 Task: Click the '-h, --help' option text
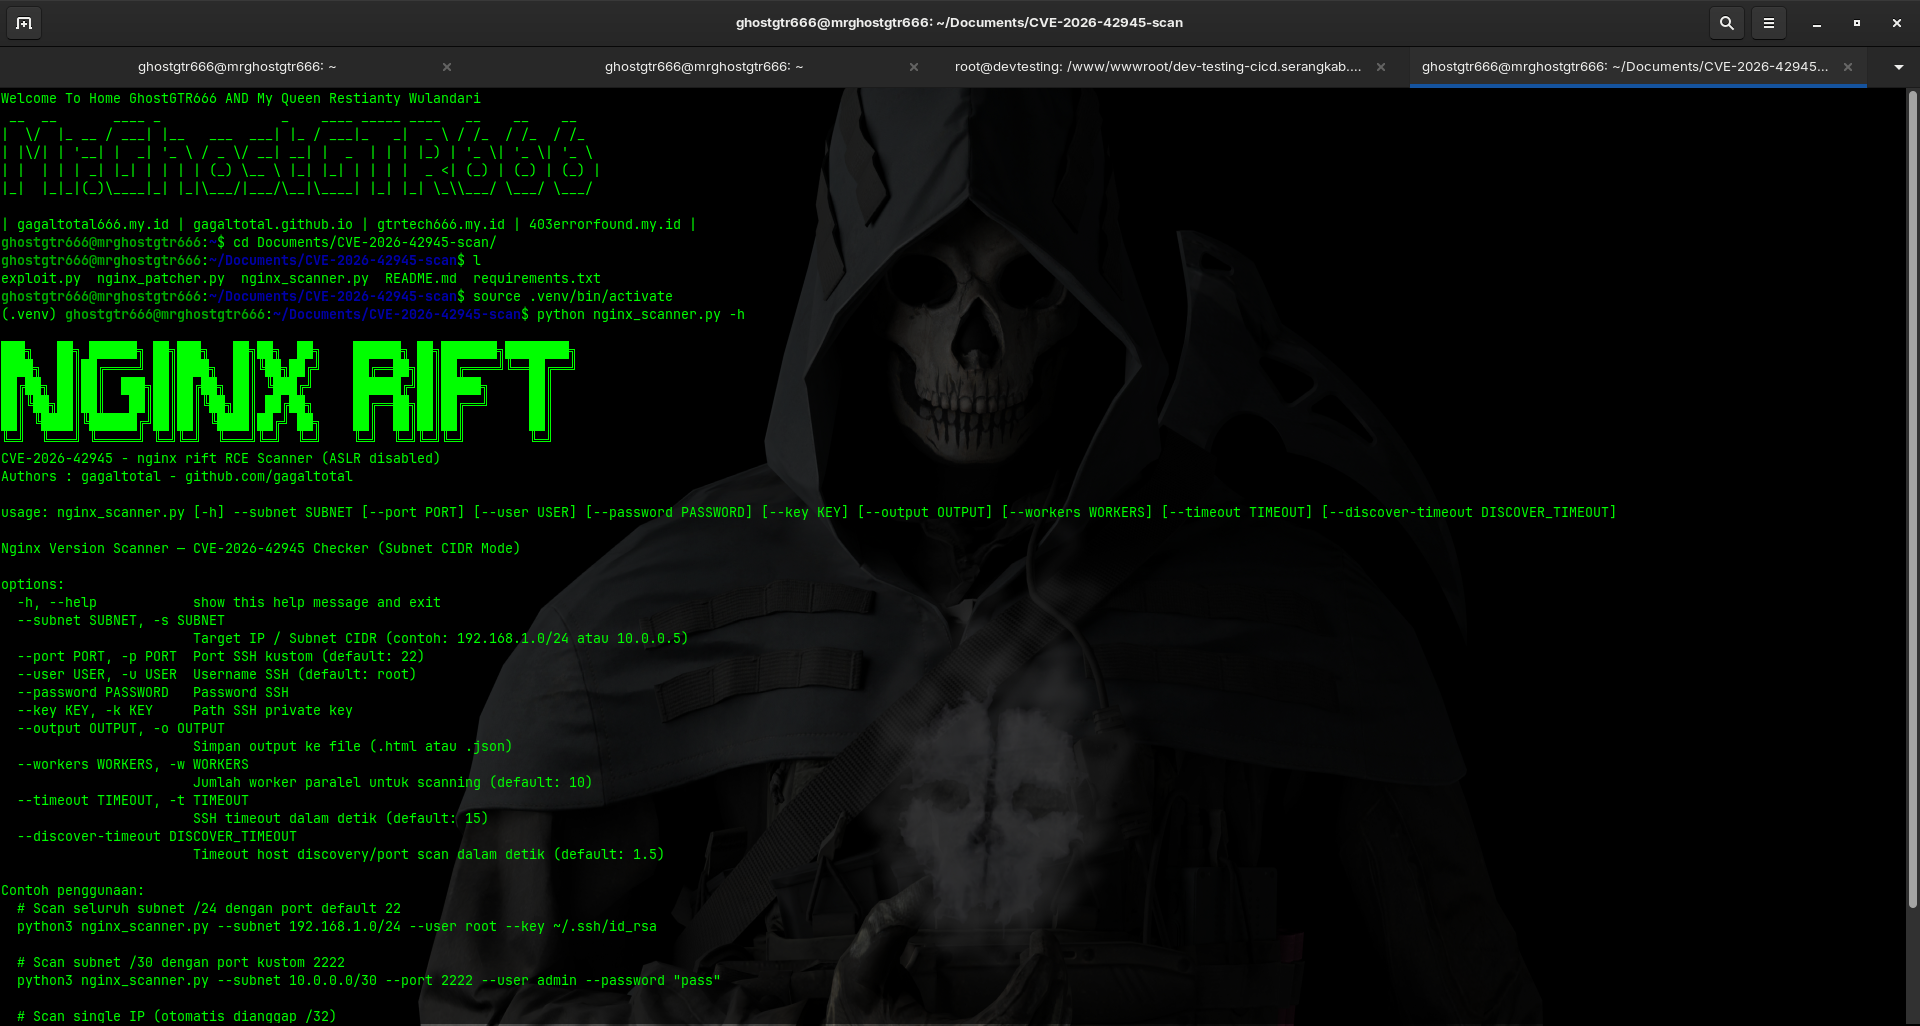[57, 603]
